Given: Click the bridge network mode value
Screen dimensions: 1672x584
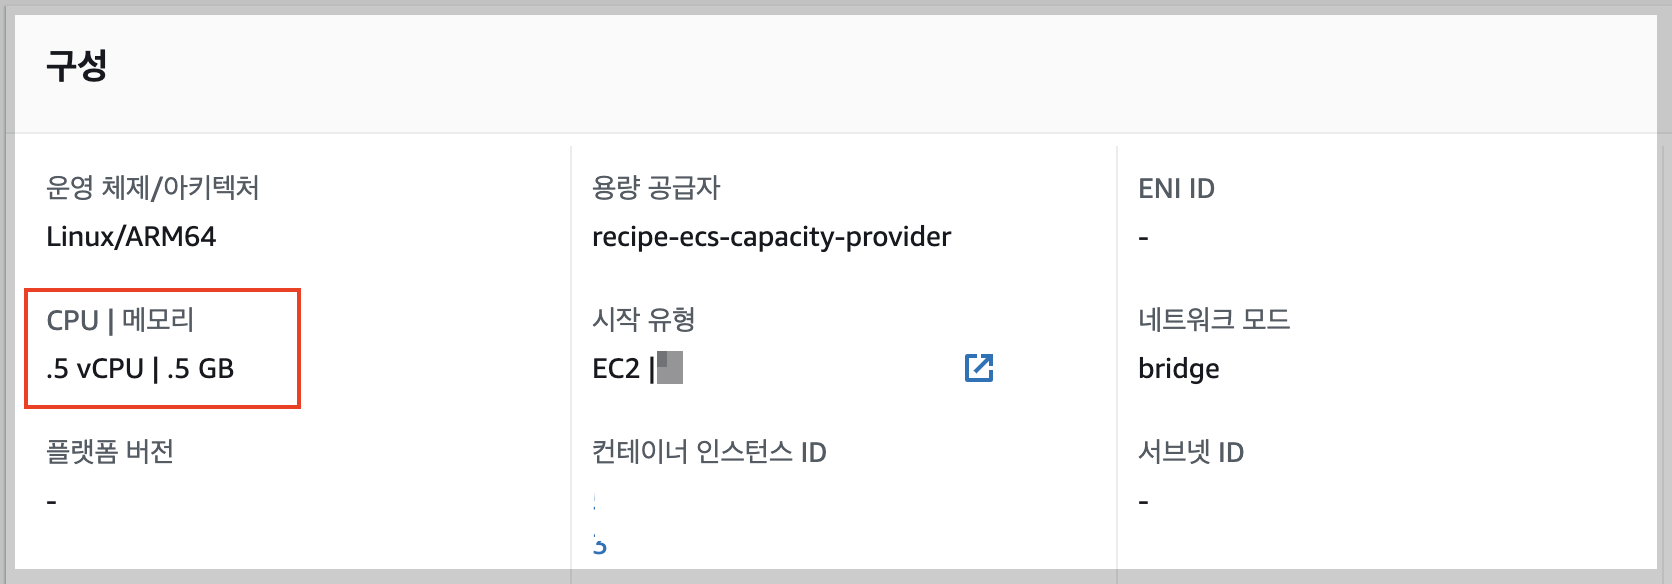Looking at the screenshot, I should (x=1179, y=368).
